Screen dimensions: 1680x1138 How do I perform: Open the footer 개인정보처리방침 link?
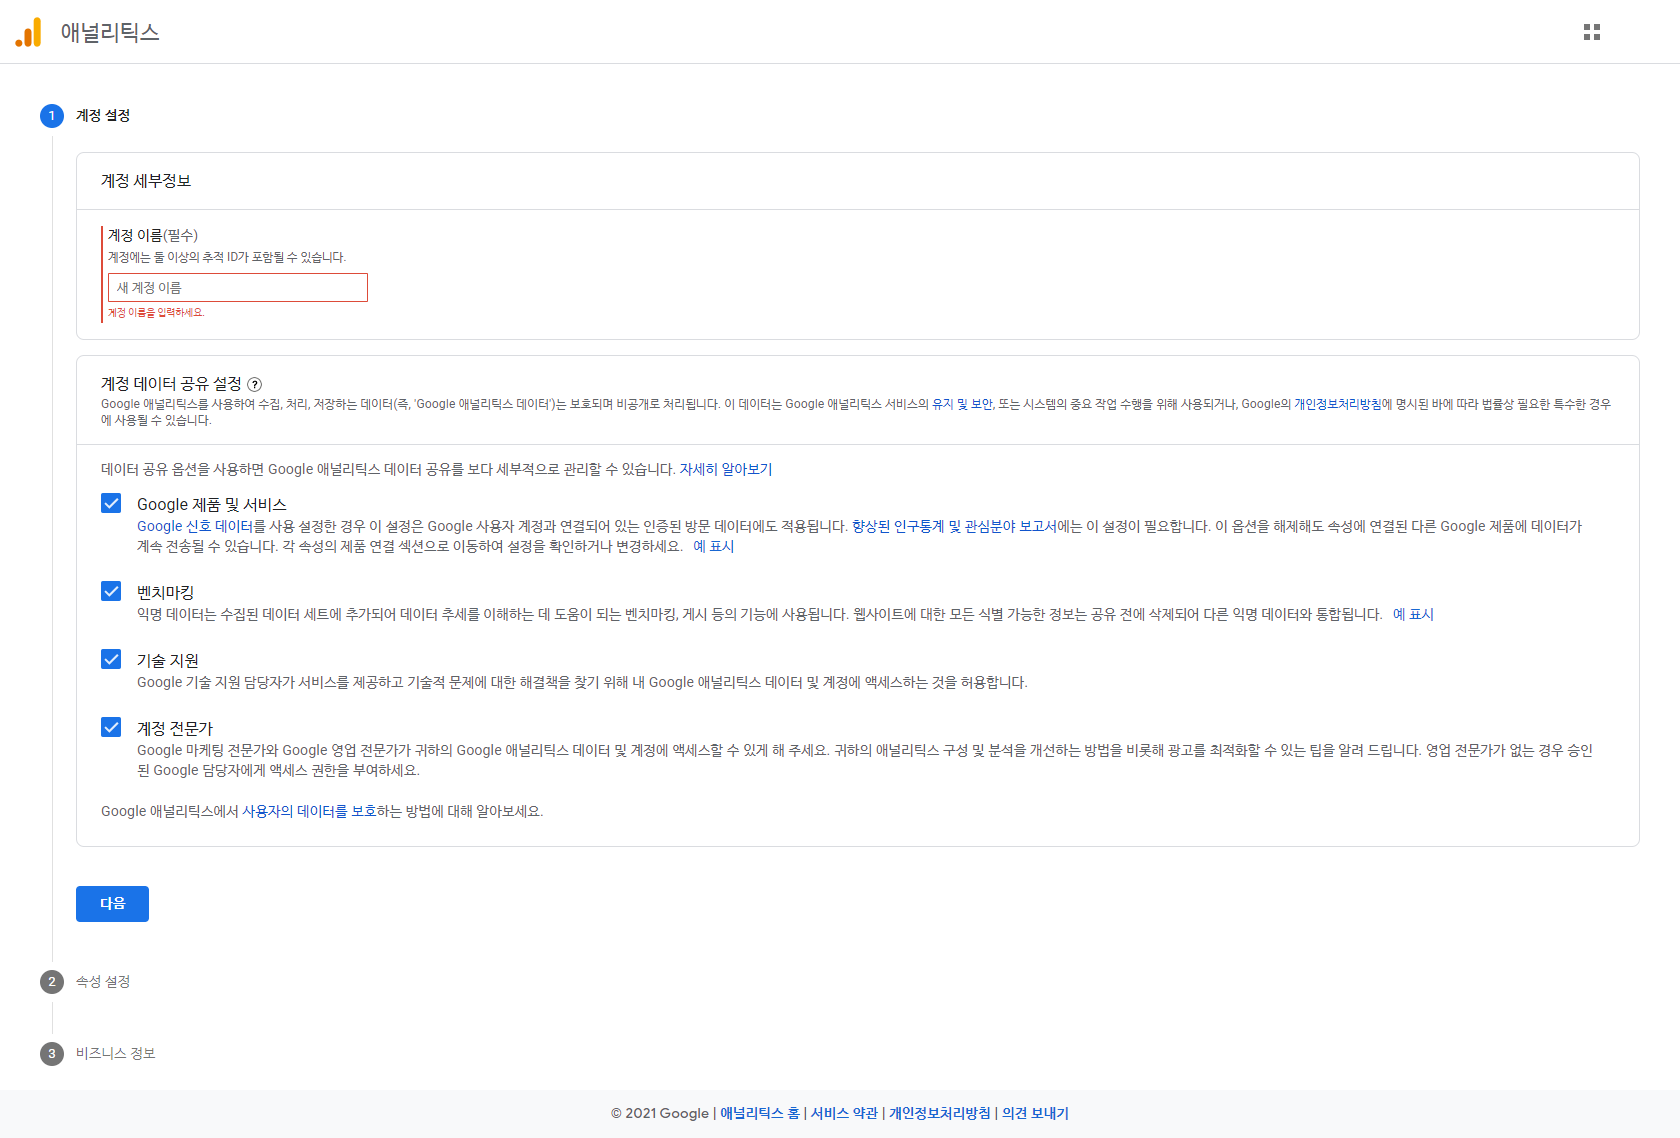pyautogui.click(x=940, y=1113)
